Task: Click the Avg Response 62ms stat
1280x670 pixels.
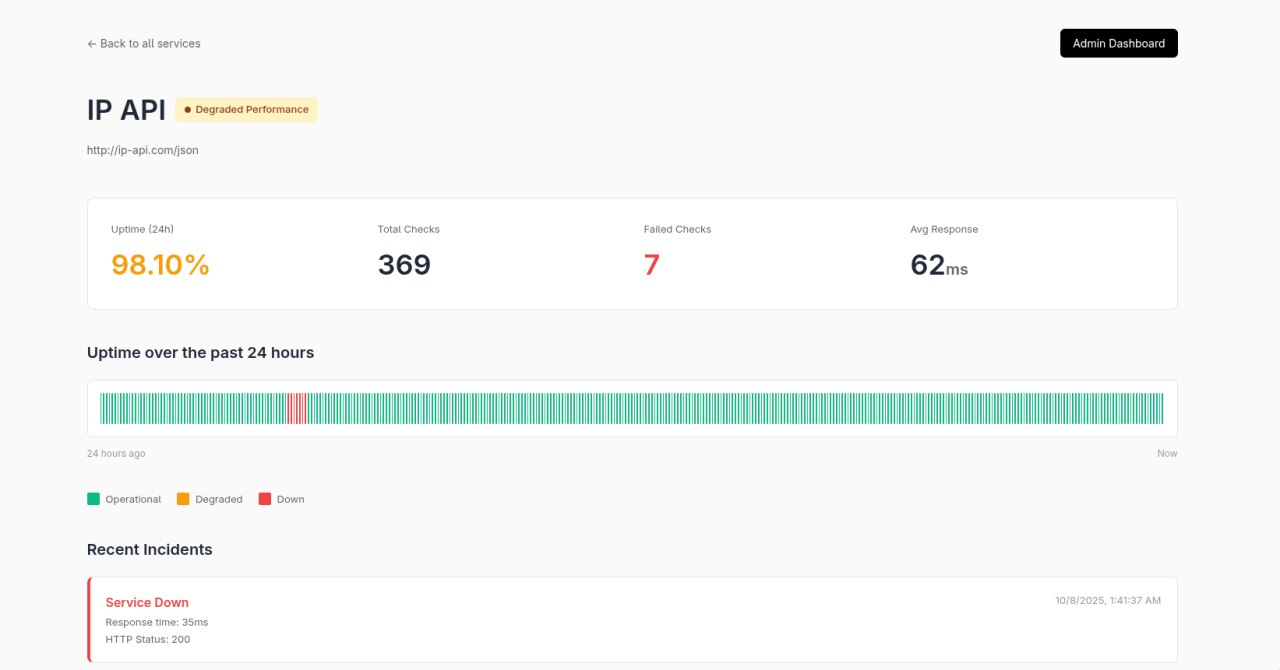Action: 937,264
